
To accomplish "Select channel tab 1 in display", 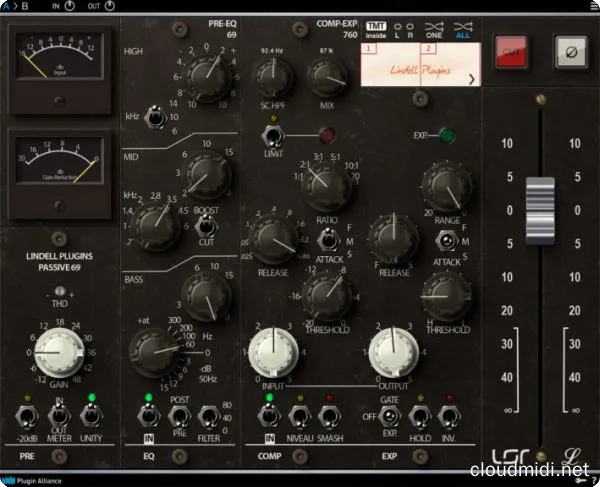I will coord(369,48).
